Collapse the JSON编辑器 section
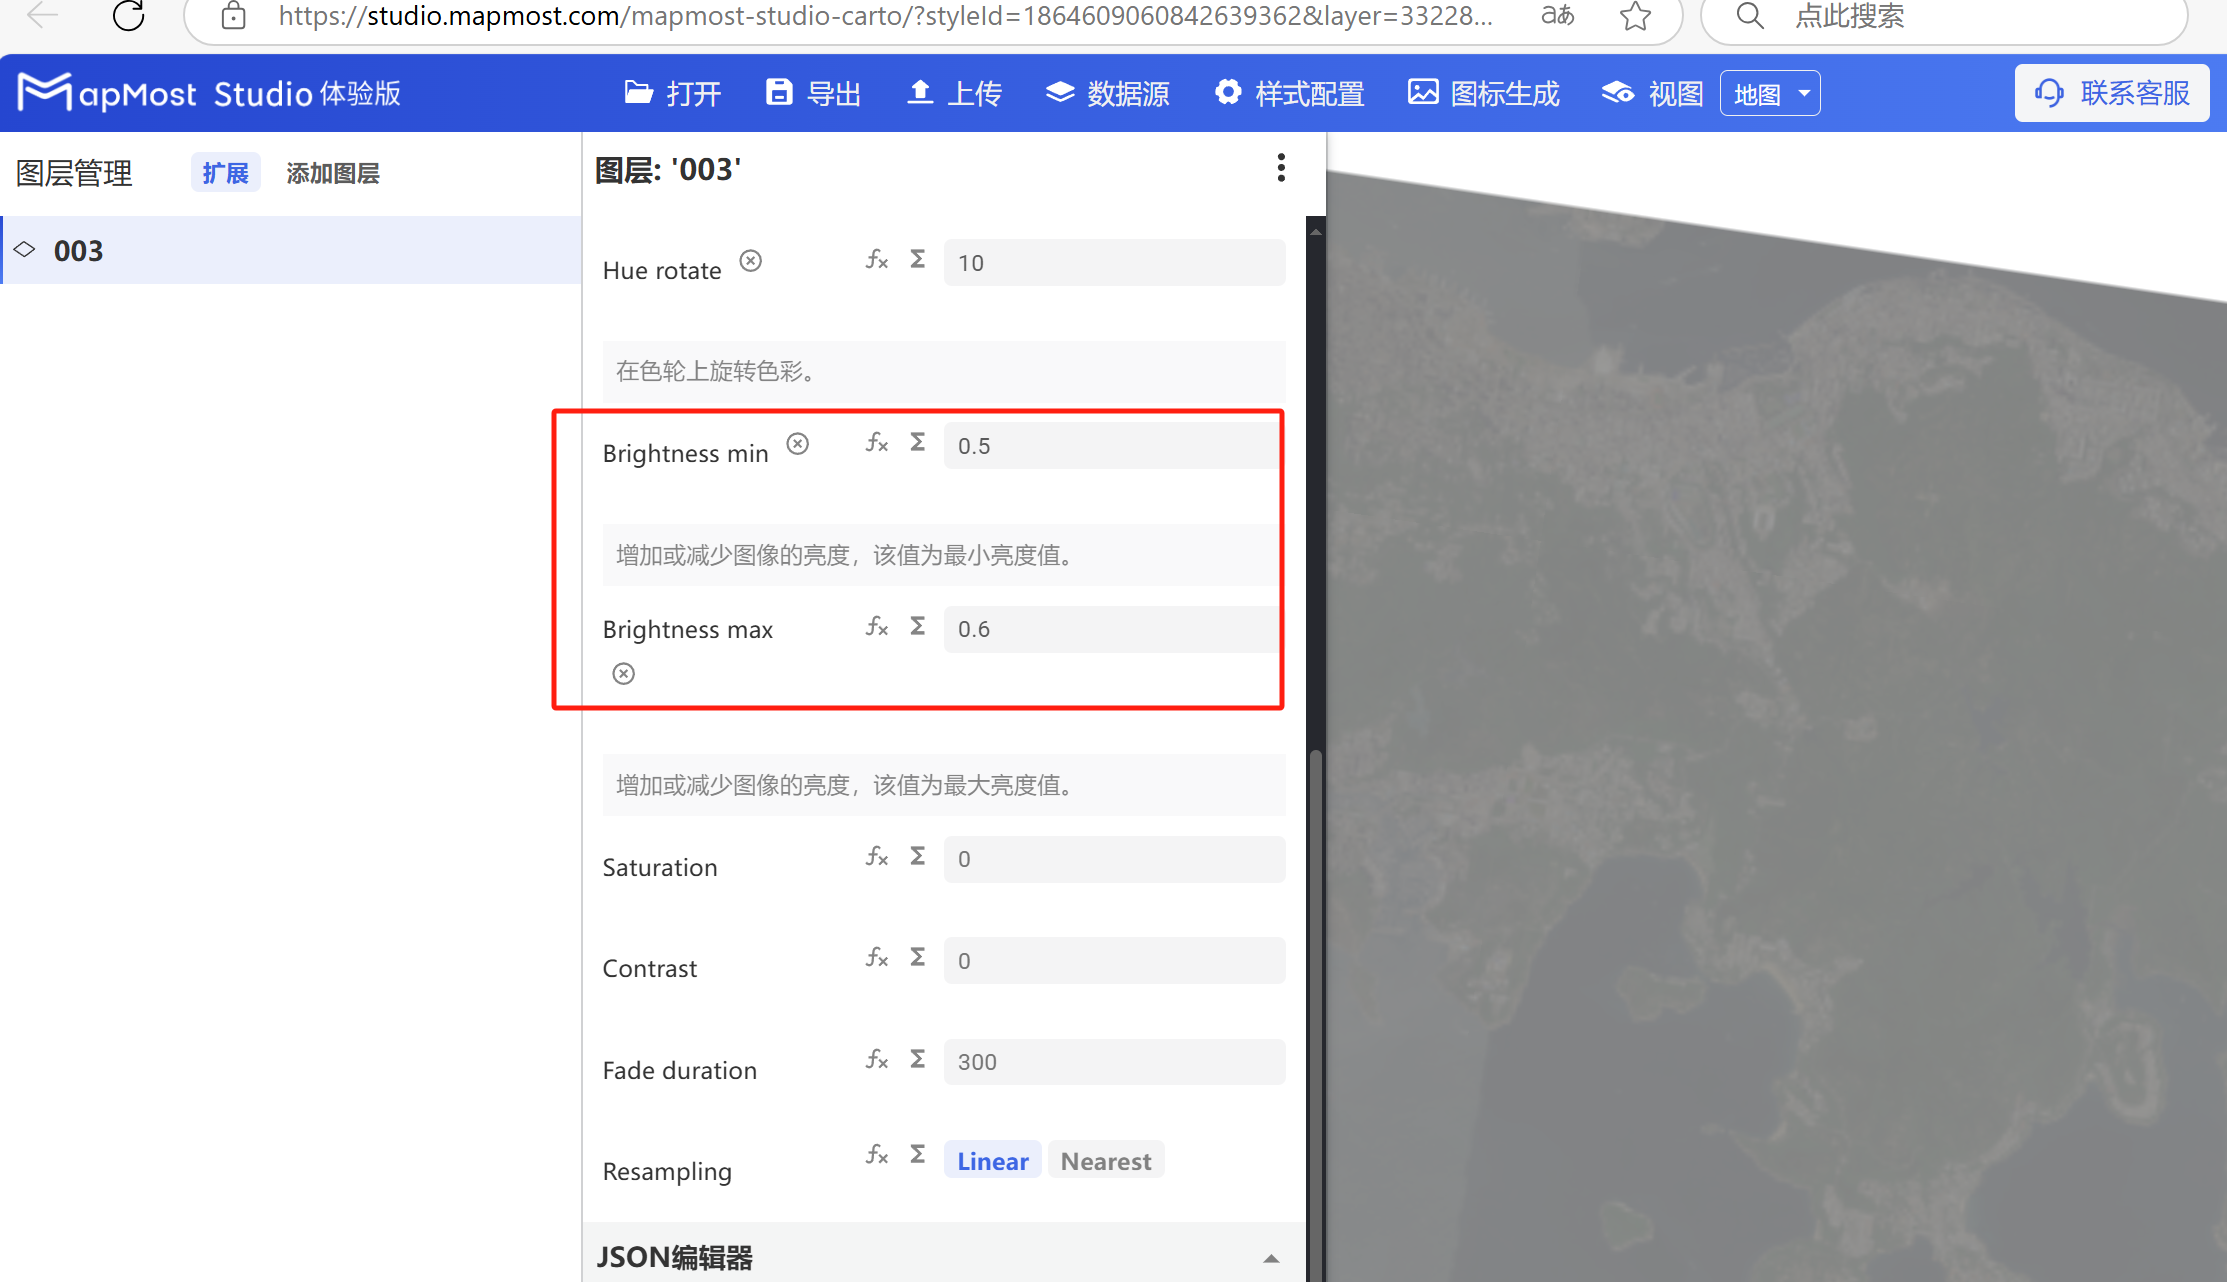2227x1282 pixels. point(1271,1258)
